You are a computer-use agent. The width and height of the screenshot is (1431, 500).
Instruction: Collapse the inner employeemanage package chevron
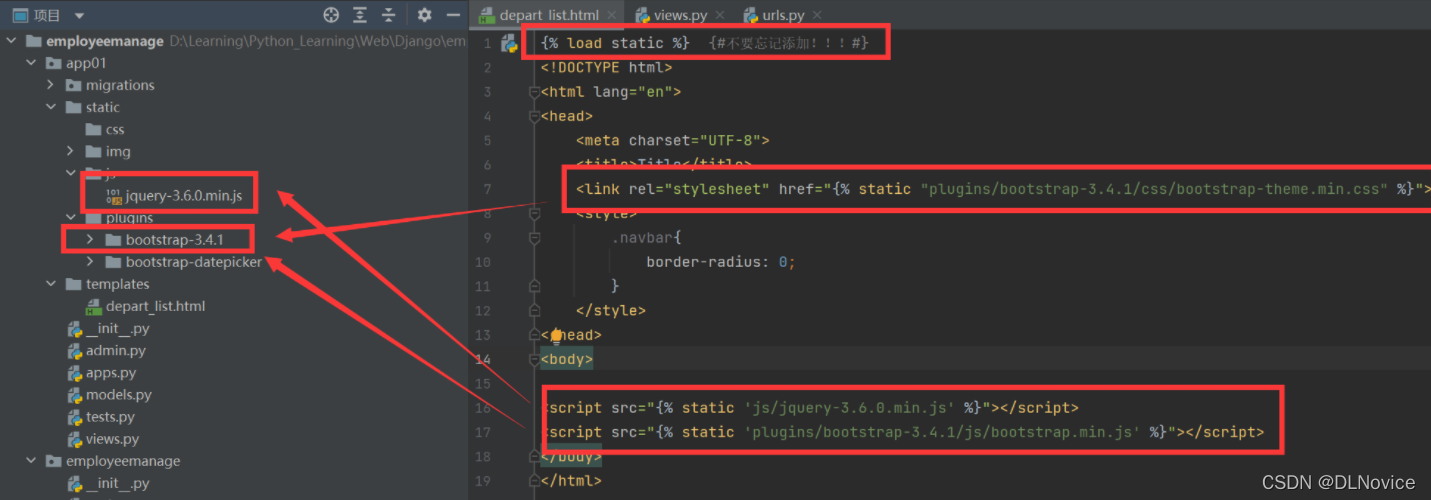coord(31,461)
